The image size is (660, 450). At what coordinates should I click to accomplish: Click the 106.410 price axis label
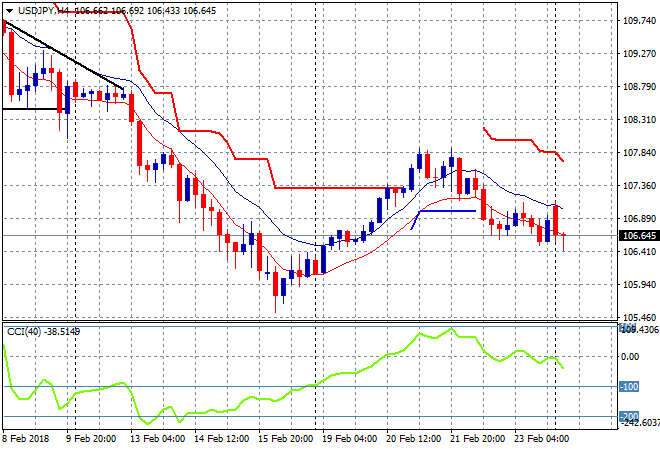tap(639, 252)
